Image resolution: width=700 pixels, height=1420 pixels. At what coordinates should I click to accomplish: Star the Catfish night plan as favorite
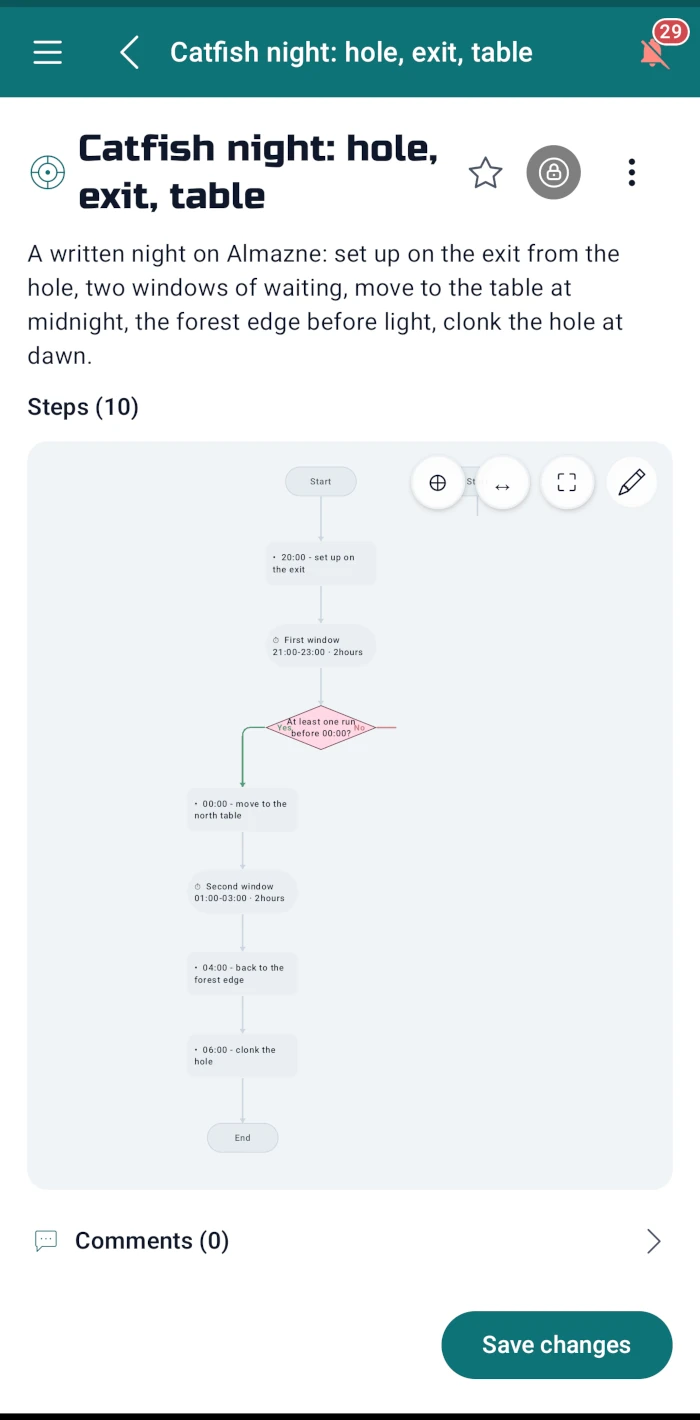click(486, 173)
